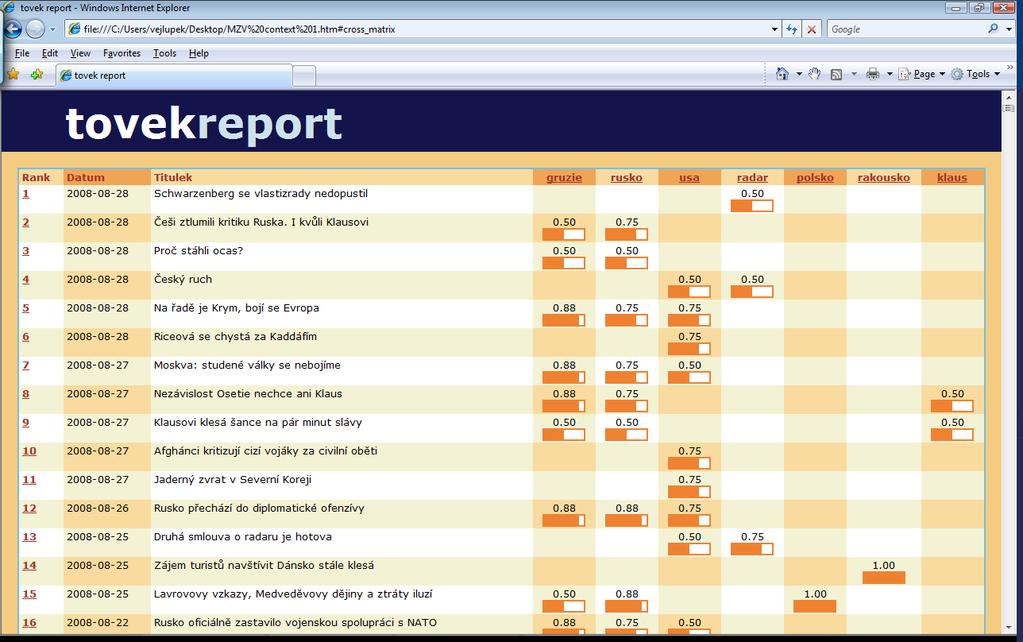Click the Print icon
Screen dimensions: 1023x642
(872, 74)
